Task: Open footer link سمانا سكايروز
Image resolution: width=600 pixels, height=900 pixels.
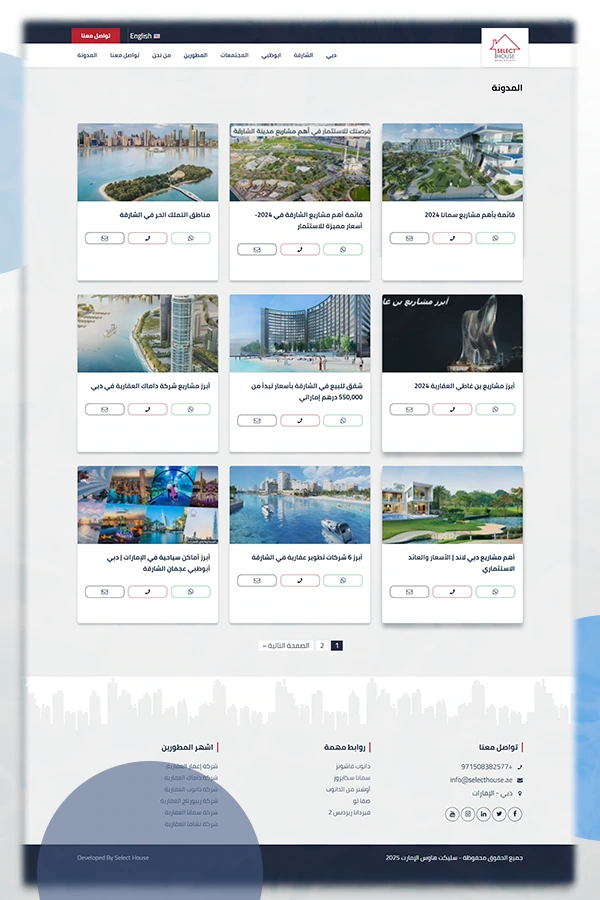Action: pyautogui.click(x=352, y=778)
